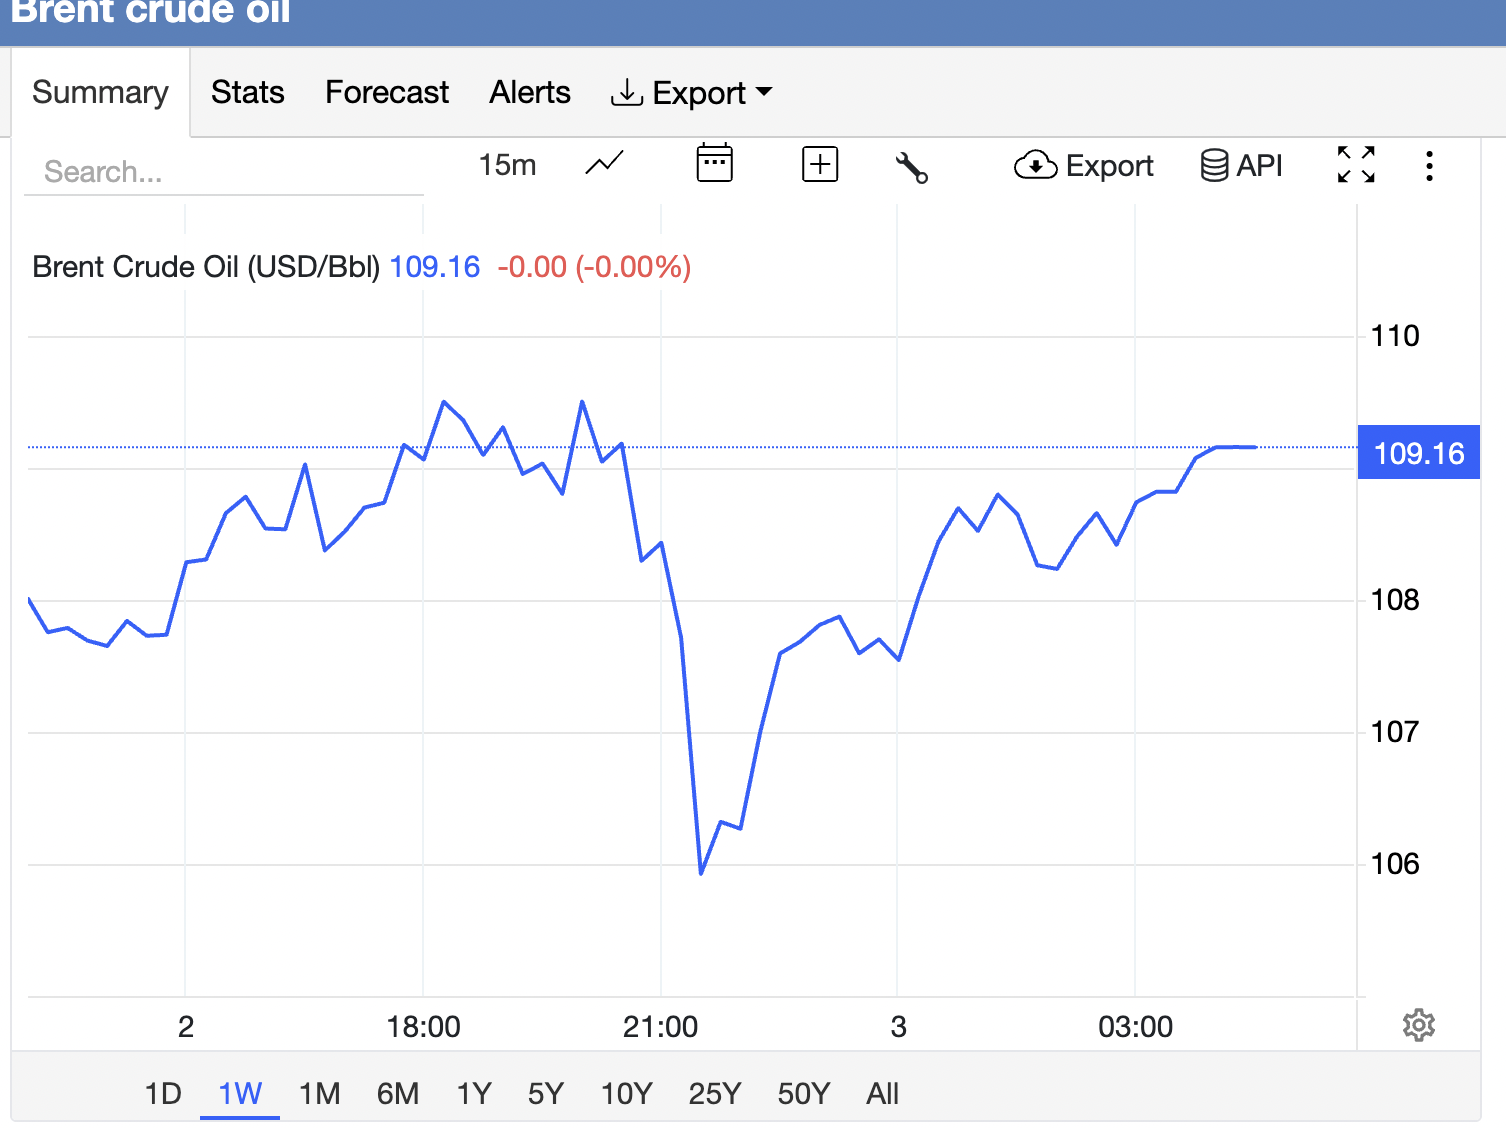The height and width of the screenshot is (1128, 1506).
Task: Show All historical data range
Action: click(882, 1093)
